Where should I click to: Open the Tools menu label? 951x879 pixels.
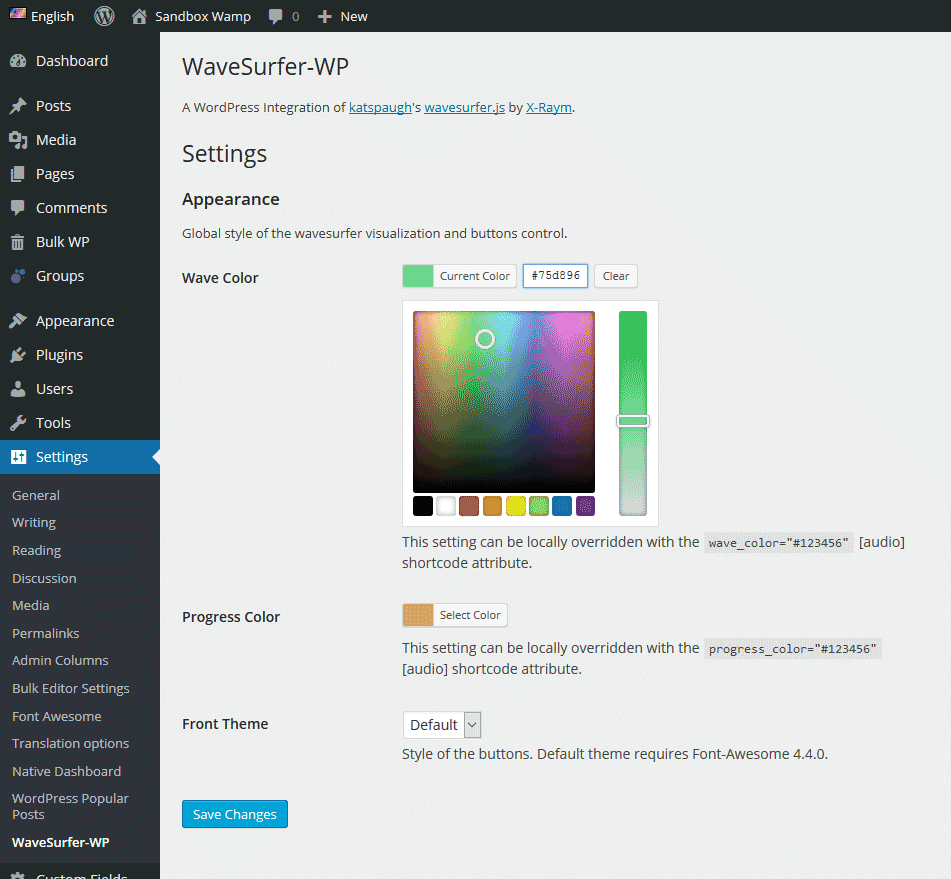[x=53, y=423]
